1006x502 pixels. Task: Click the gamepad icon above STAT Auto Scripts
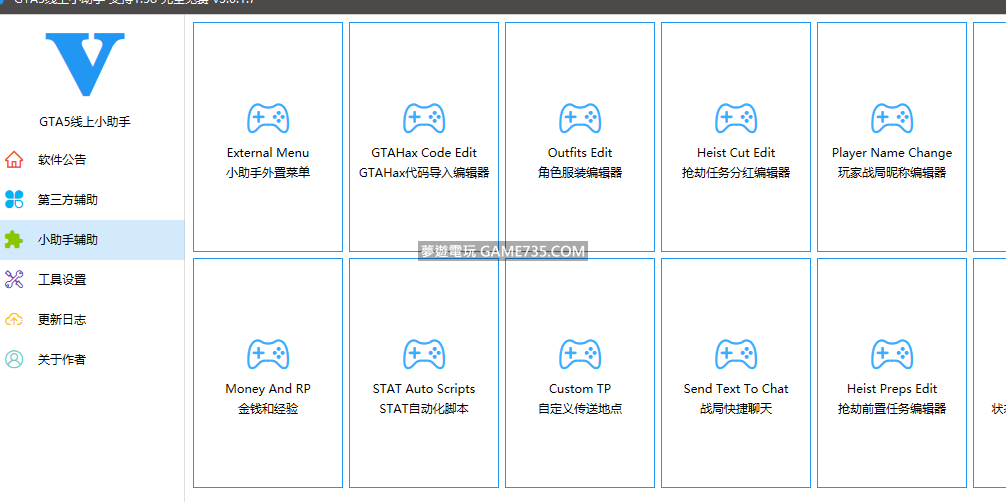(424, 354)
